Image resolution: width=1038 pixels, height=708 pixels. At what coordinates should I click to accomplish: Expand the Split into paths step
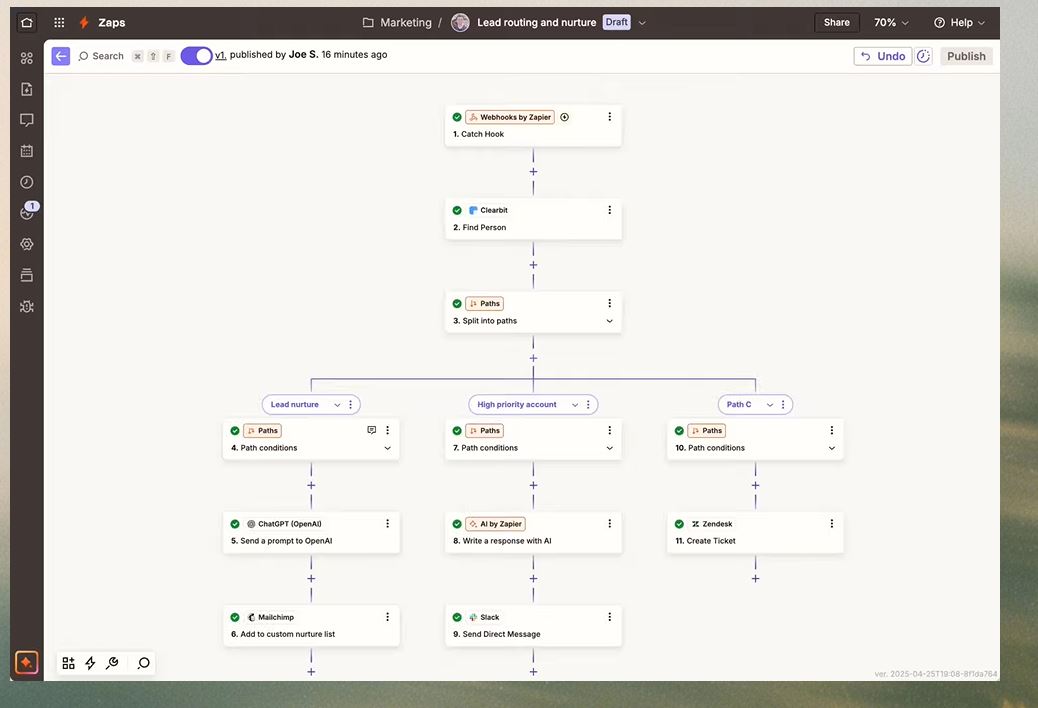point(609,321)
